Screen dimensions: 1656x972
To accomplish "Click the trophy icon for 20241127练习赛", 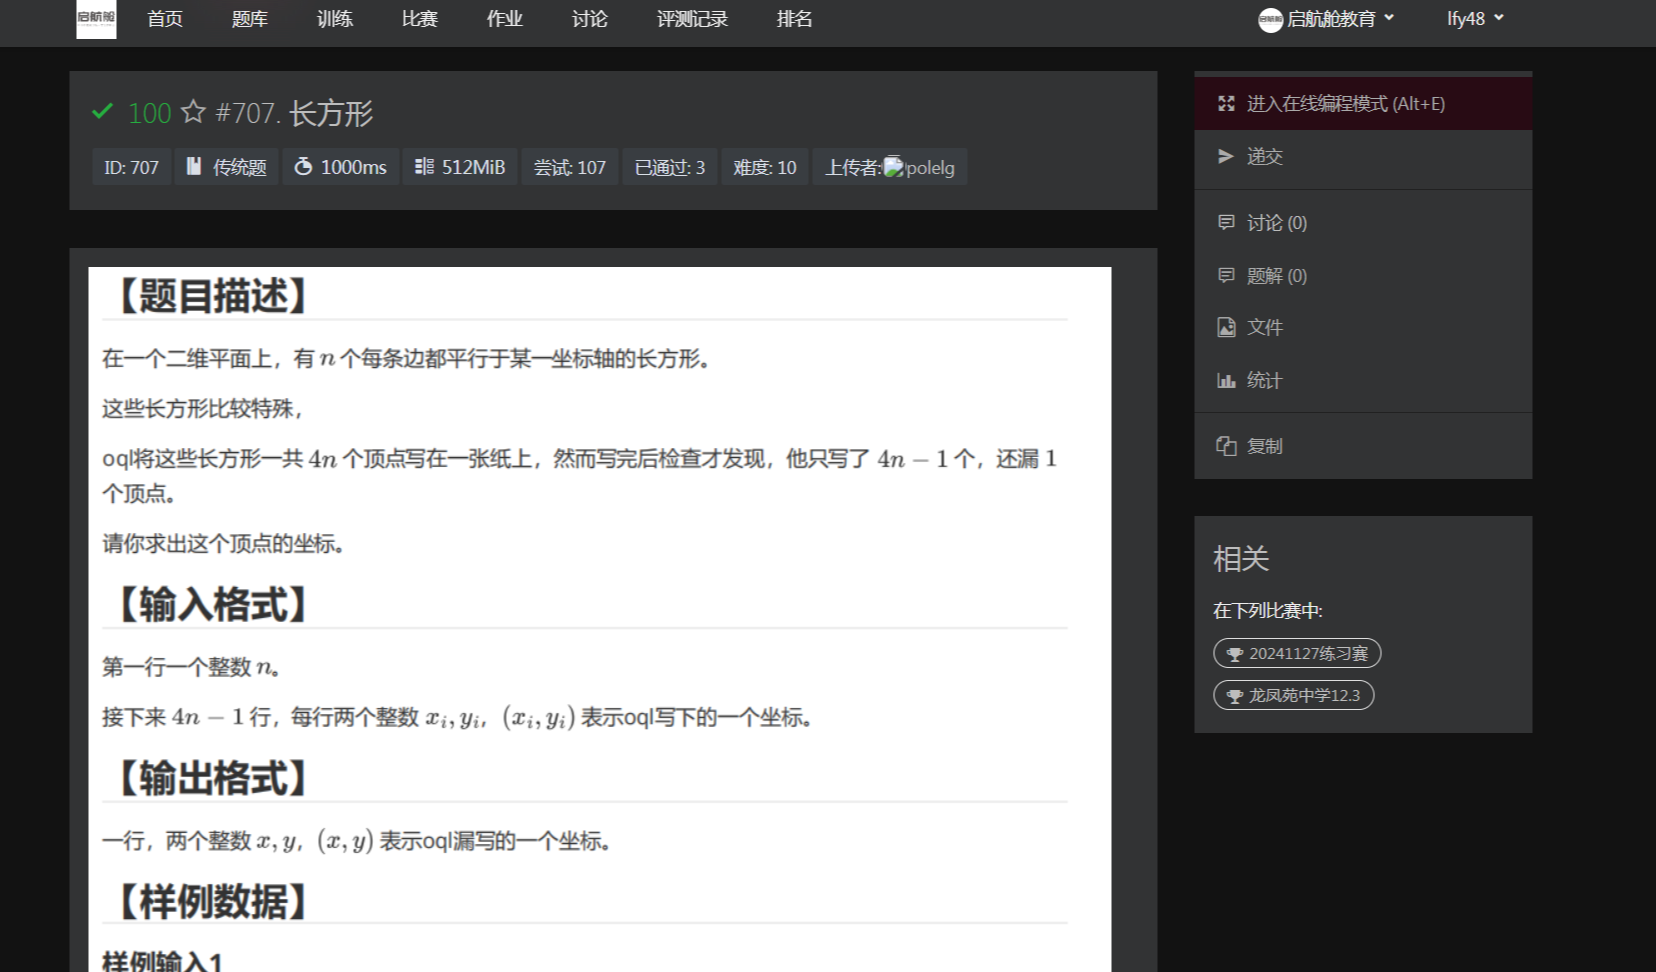I will 1235,654.
